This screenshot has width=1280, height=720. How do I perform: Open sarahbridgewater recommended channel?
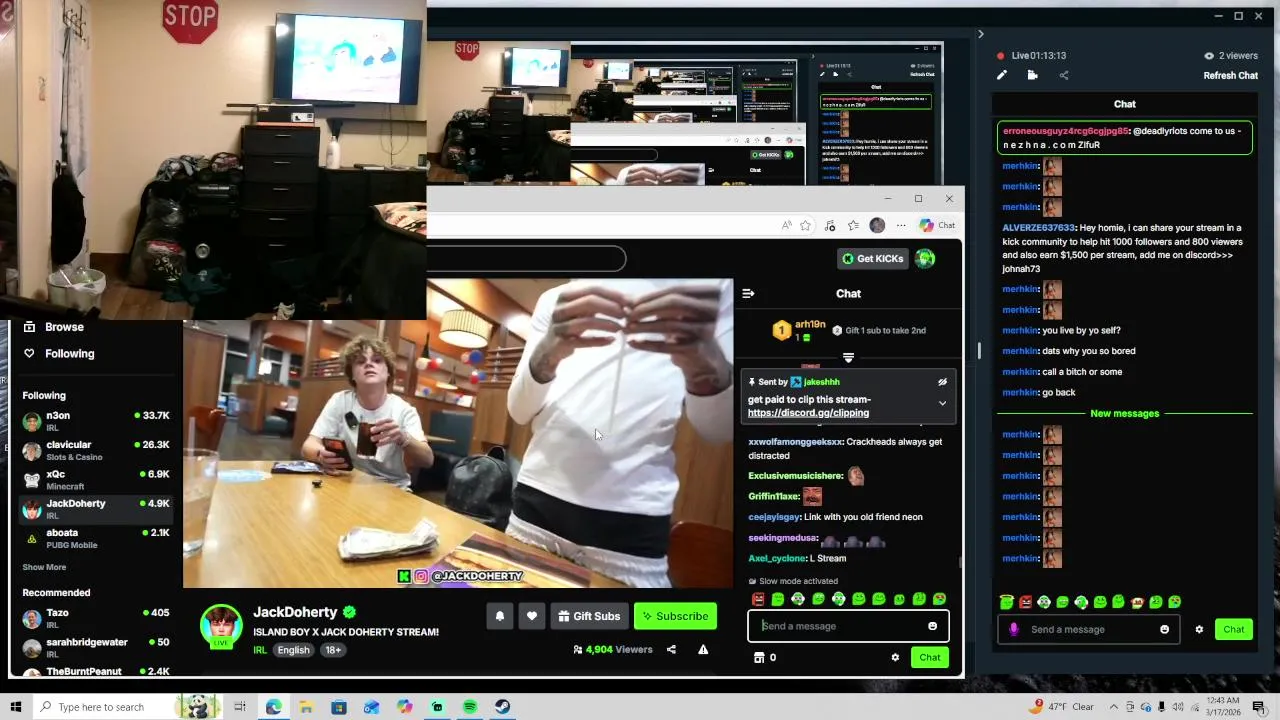pos(96,647)
